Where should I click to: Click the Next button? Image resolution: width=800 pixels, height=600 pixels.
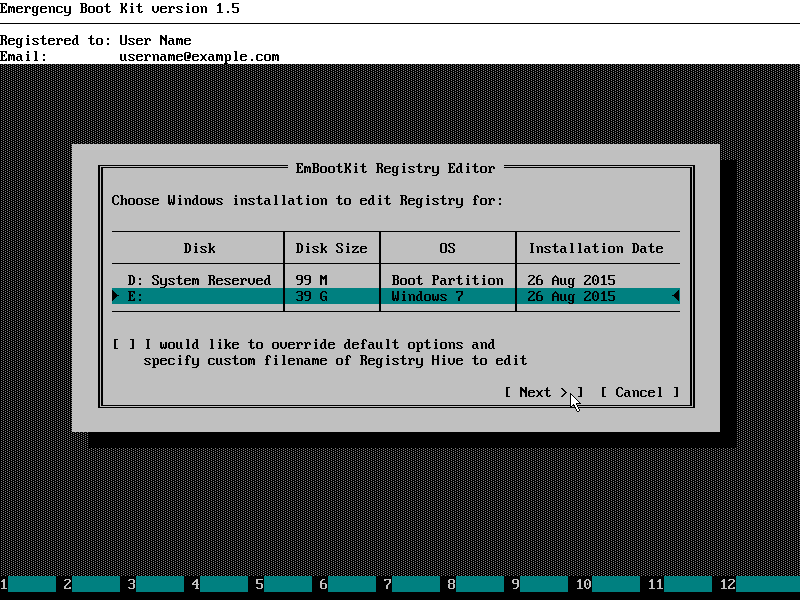pyautogui.click(x=543, y=392)
